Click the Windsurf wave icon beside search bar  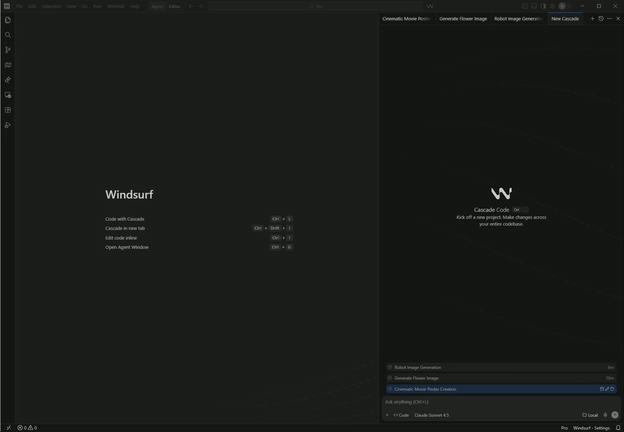[x=430, y=6]
